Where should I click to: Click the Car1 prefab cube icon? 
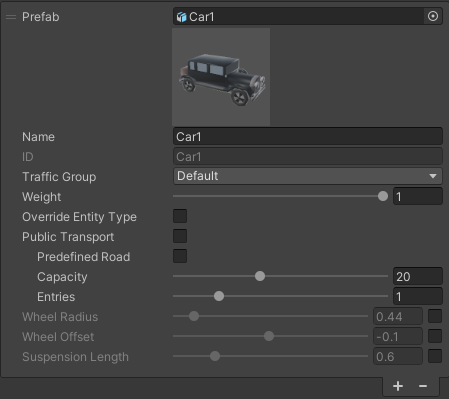(181, 17)
